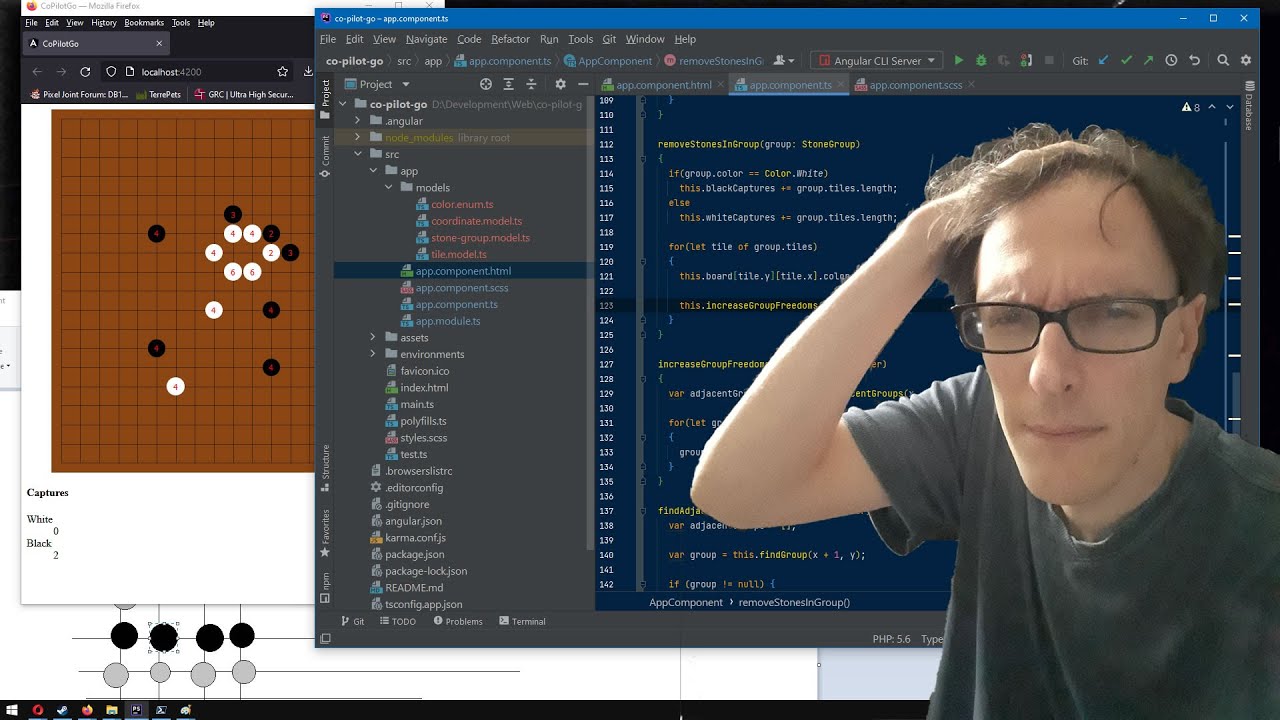Switch to app.component.scss editor tab
The width and height of the screenshot is (1280, 720).
[916, 85]
